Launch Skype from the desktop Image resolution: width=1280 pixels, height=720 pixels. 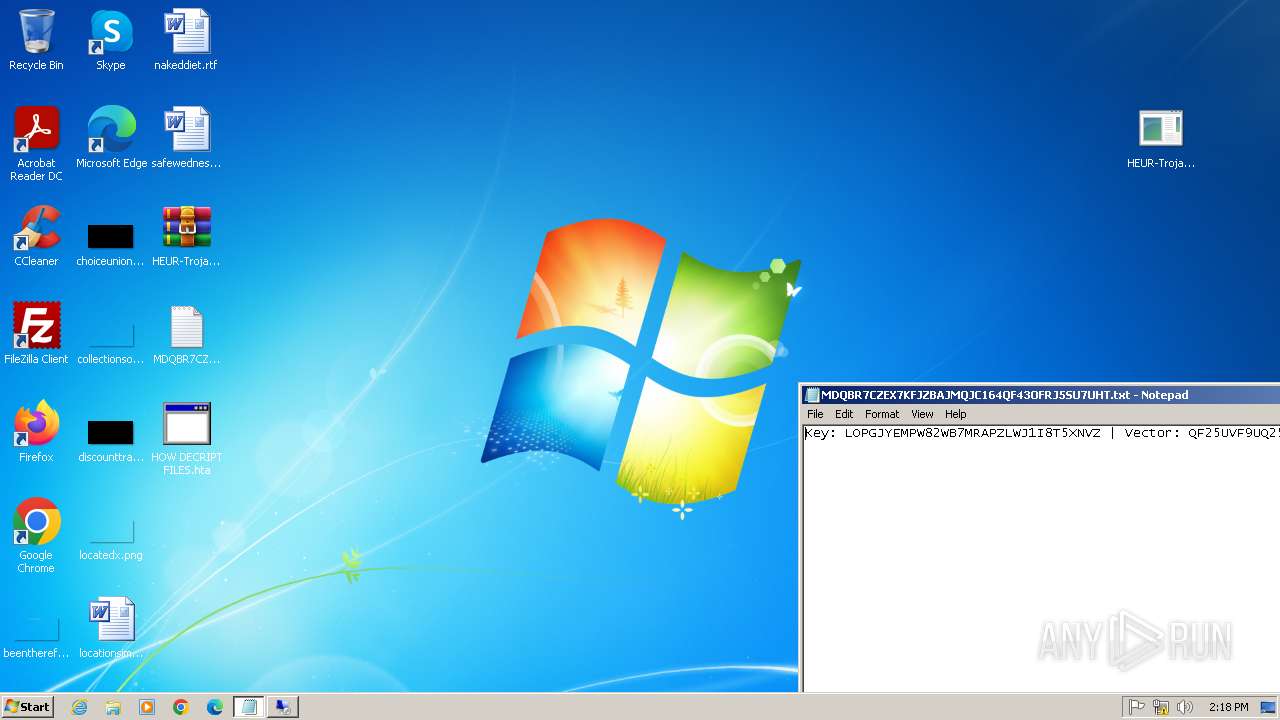[111, 40]
